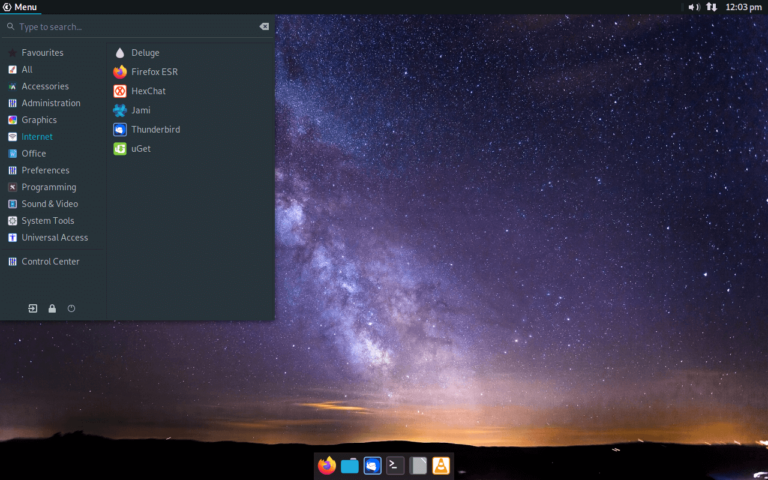
Task: Open the file manager from the dock
Action: point(350,465)
